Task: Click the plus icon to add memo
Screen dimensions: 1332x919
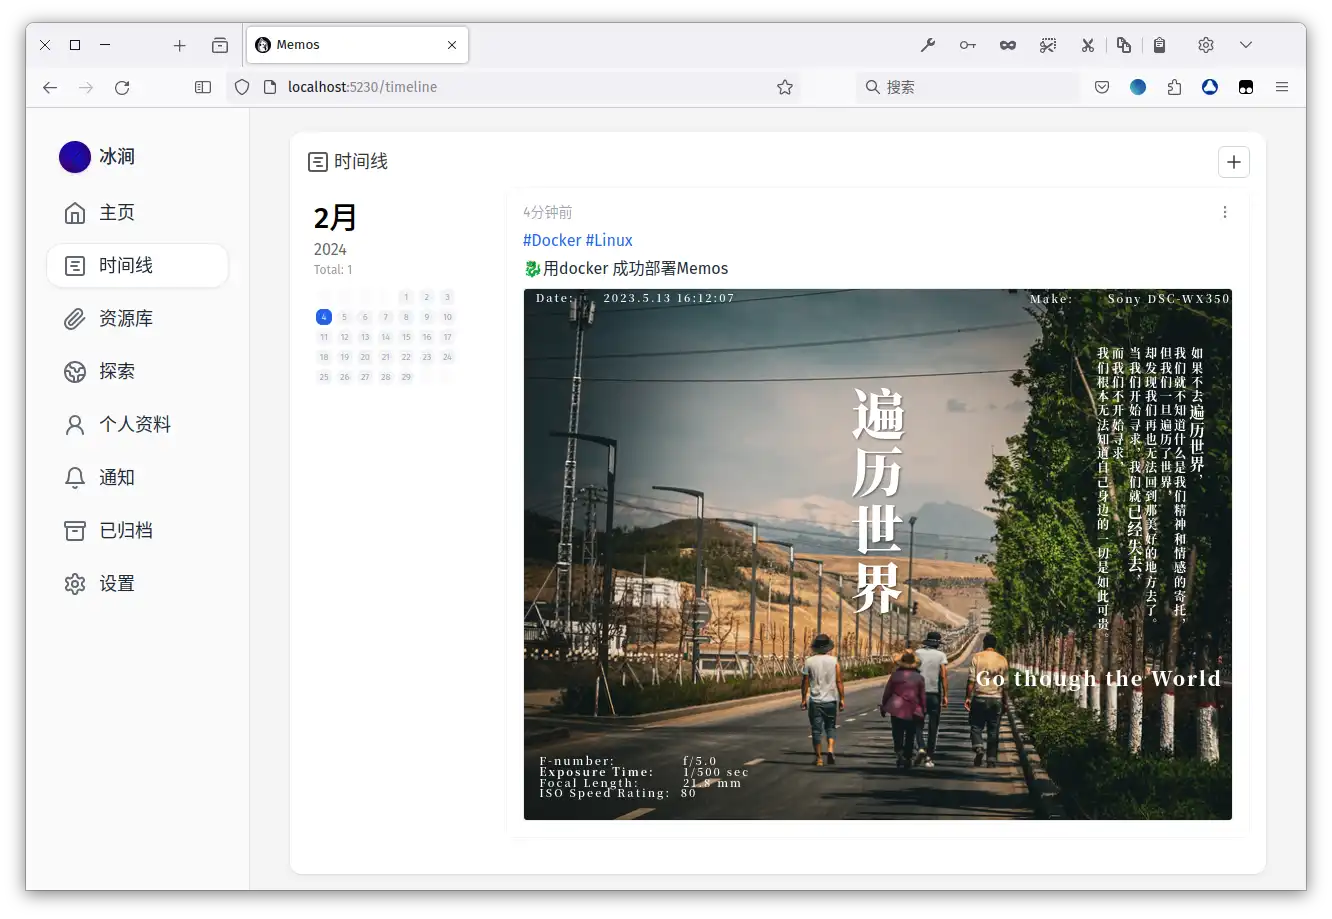Action: [x=1233, y=162]
